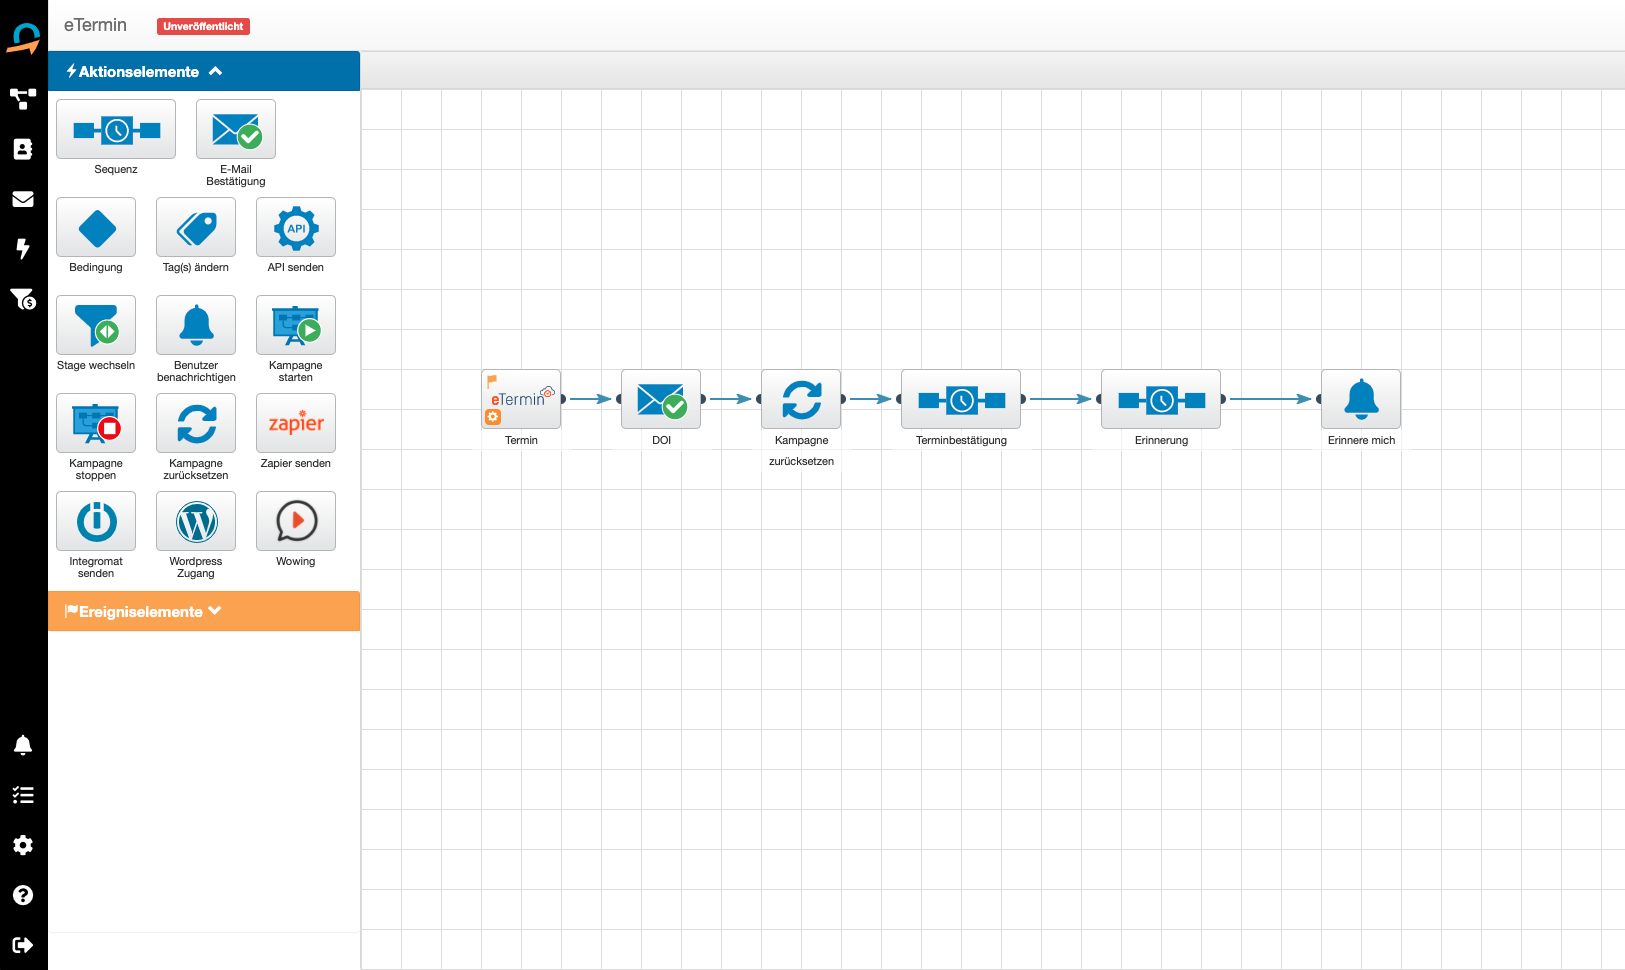Click the Erinnere mich bell node
This screenshot has height=970, width=1625.
[x=1361, y=400]
